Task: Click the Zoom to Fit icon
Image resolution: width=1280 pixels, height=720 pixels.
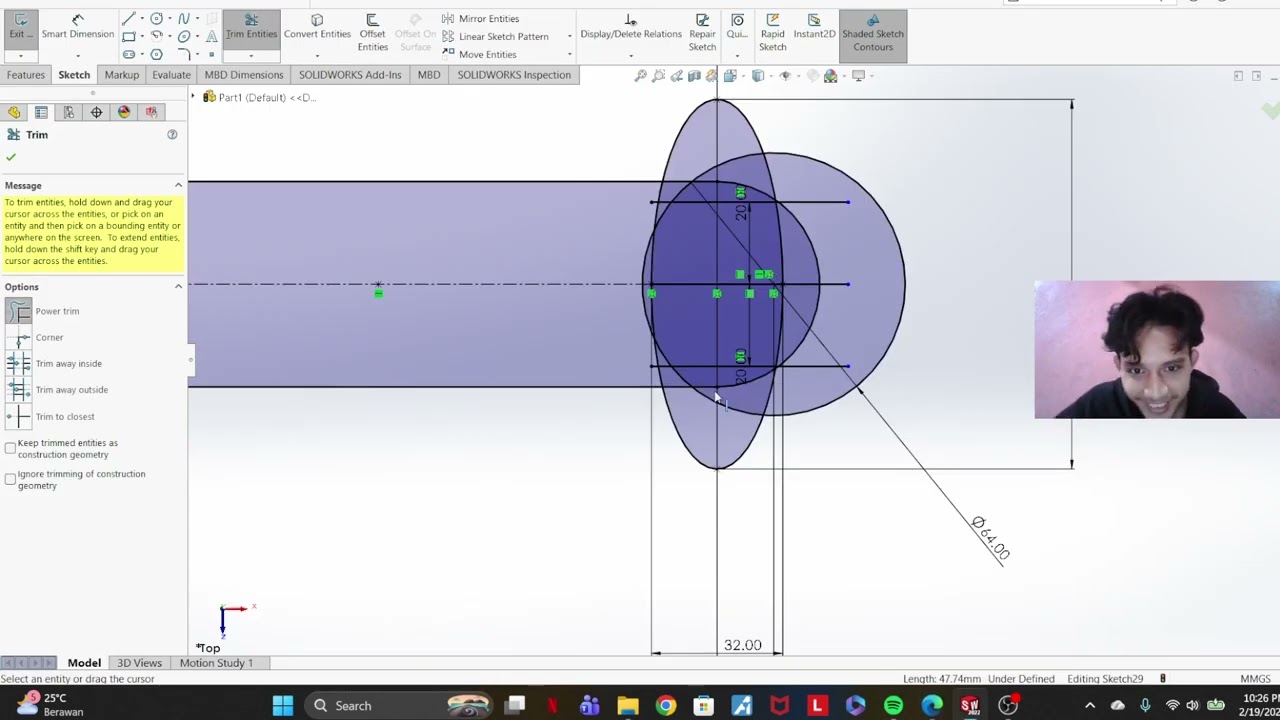Action: [641, 76]
